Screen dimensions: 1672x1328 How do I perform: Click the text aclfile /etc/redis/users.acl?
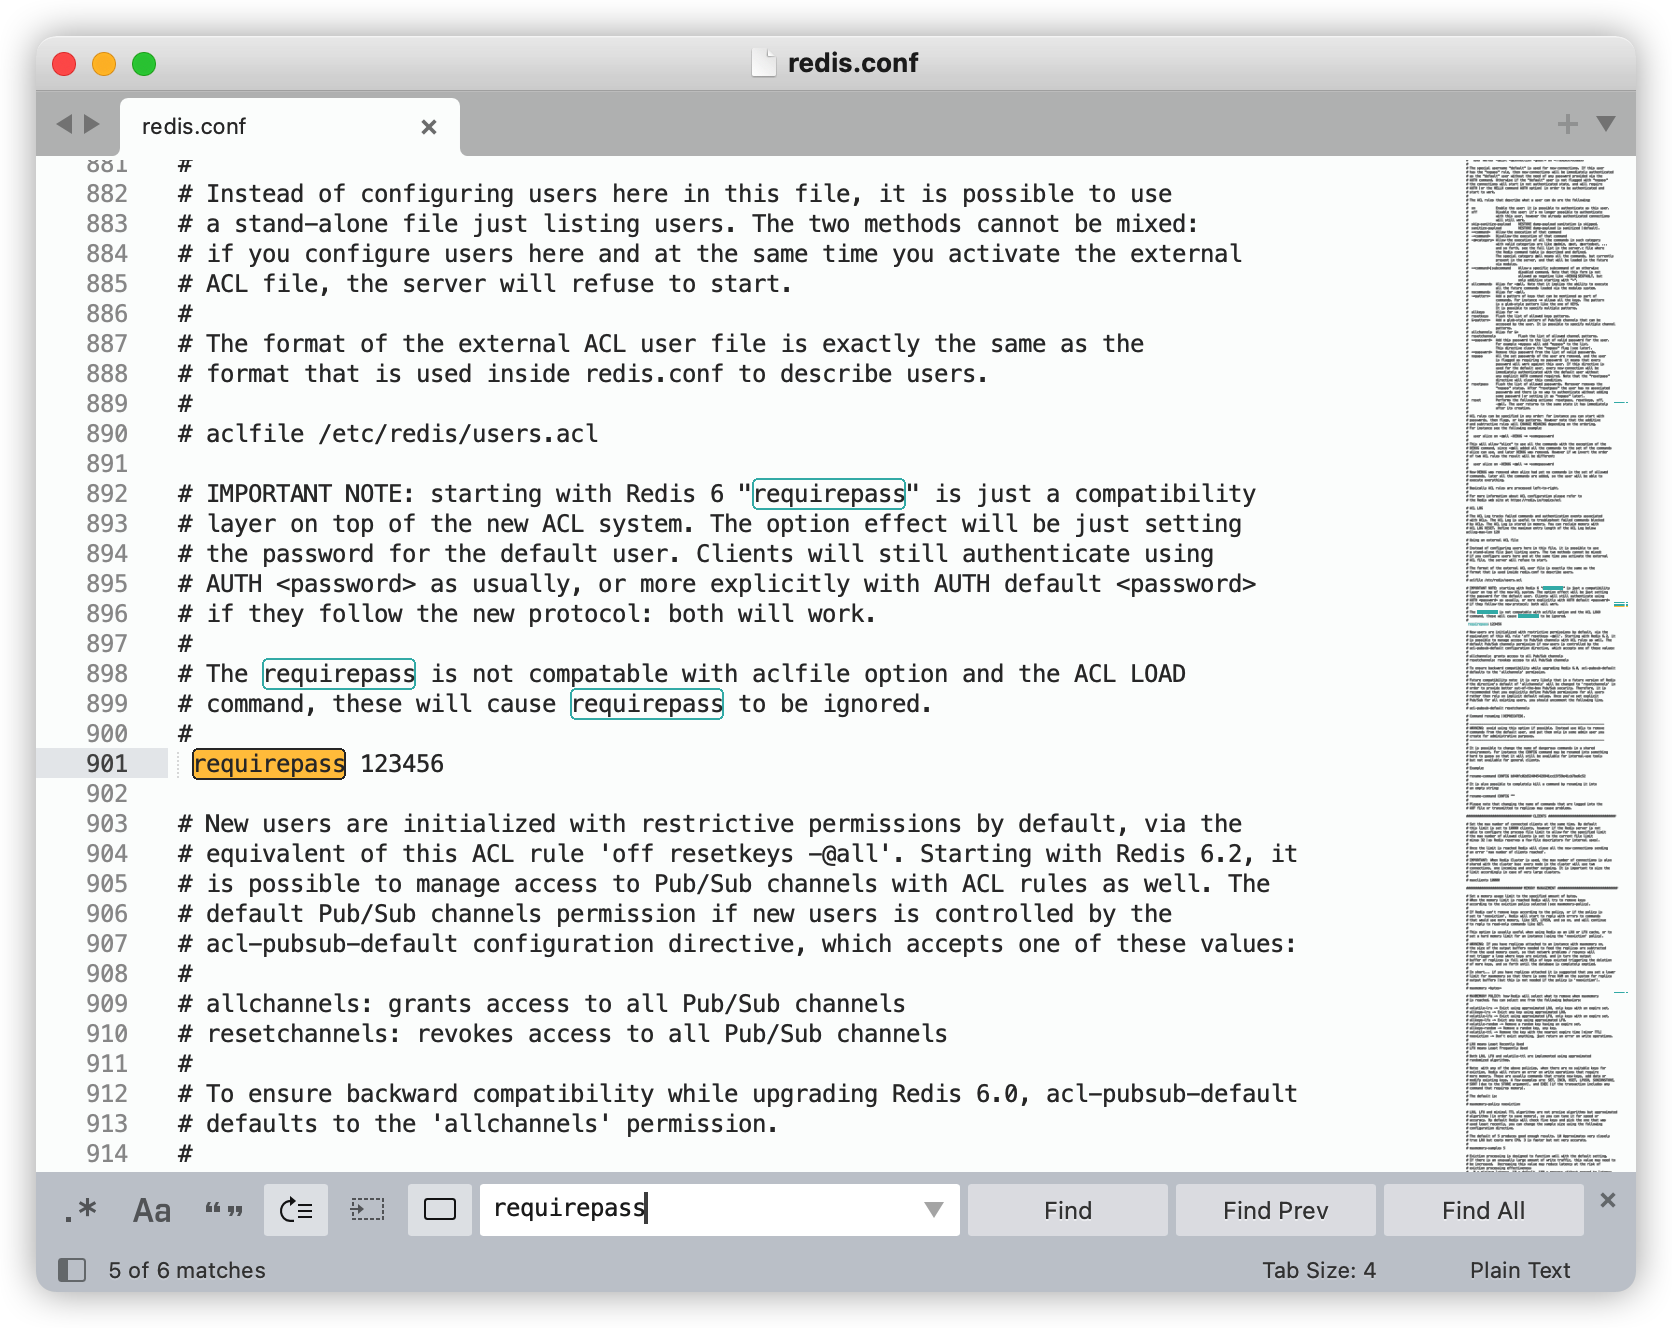[x=402, y=434]
